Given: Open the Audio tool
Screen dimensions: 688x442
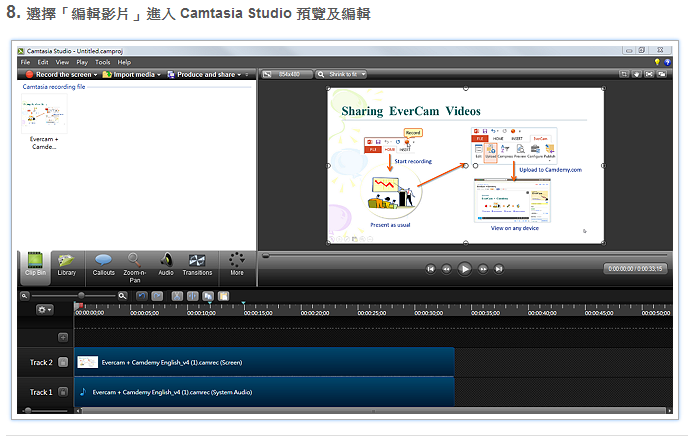Looking at the screenshot, I should tap(165, 263).
